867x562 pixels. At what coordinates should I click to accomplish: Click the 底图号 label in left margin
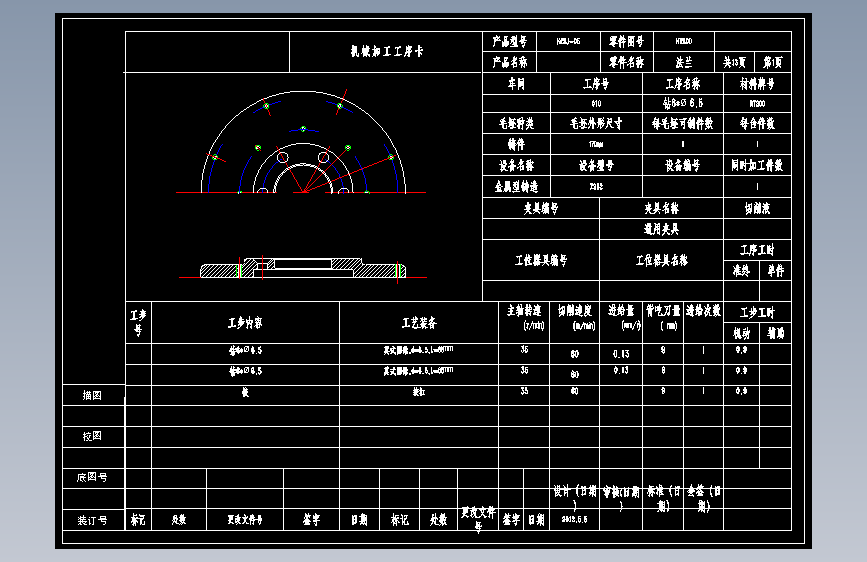(91, 478)
